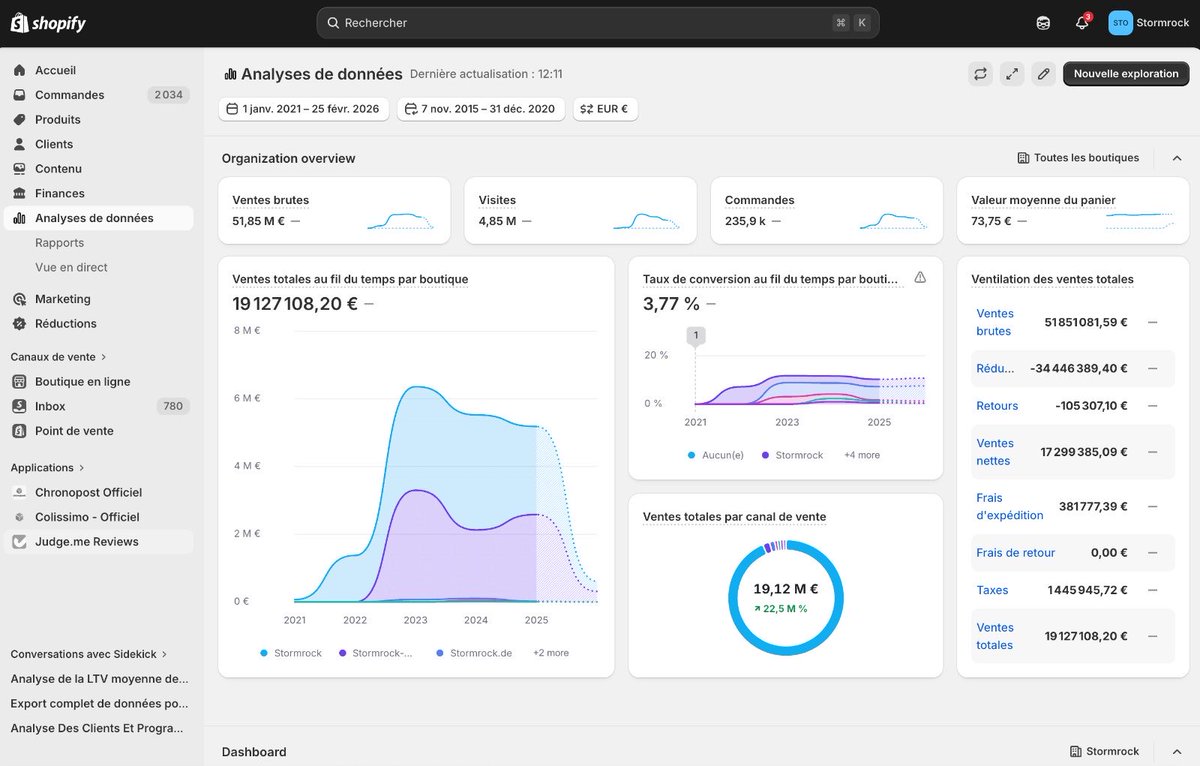Toggle Stormrock-... purple legend in sales chart

coord(376,653)
